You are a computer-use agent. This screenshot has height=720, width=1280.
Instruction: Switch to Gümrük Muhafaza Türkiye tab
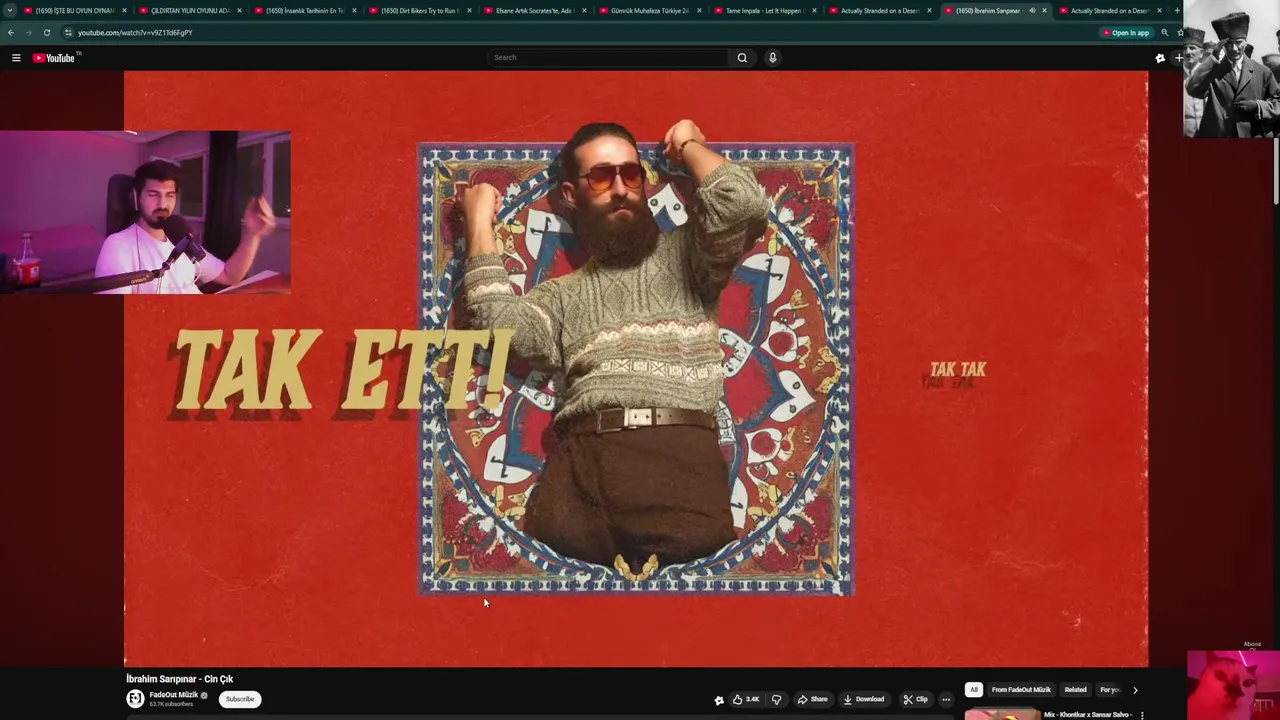coord(649,11)
